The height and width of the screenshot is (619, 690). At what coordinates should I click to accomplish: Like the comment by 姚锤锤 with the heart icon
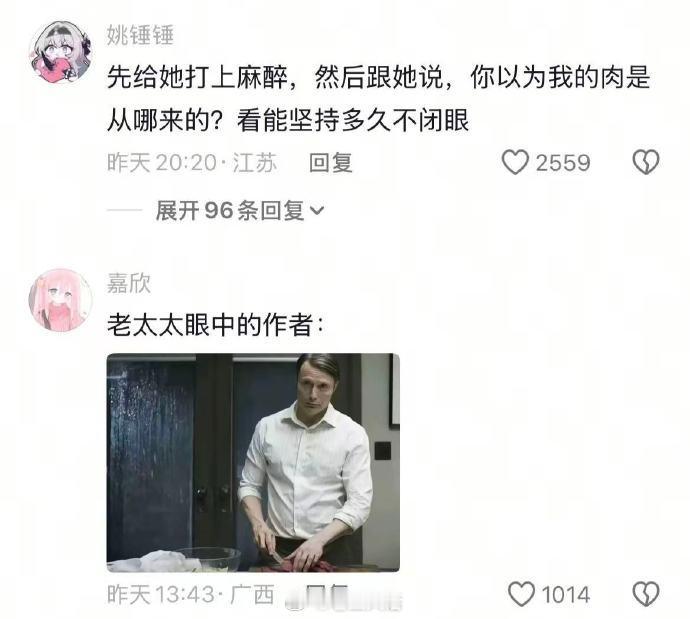(515, 162)
